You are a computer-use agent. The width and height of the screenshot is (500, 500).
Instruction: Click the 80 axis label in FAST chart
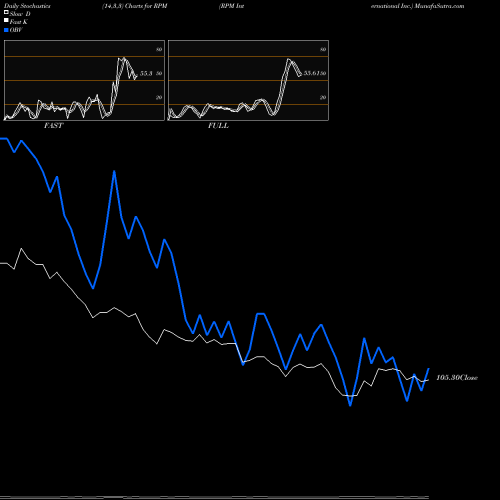click(159, 49)
